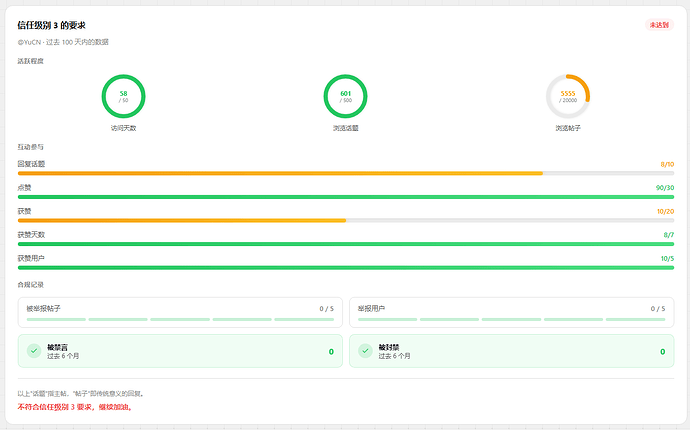The width and height of the screenshot is (690, 430).
Task: Click the 获赞 progress bar
Action: click(345, 221)
